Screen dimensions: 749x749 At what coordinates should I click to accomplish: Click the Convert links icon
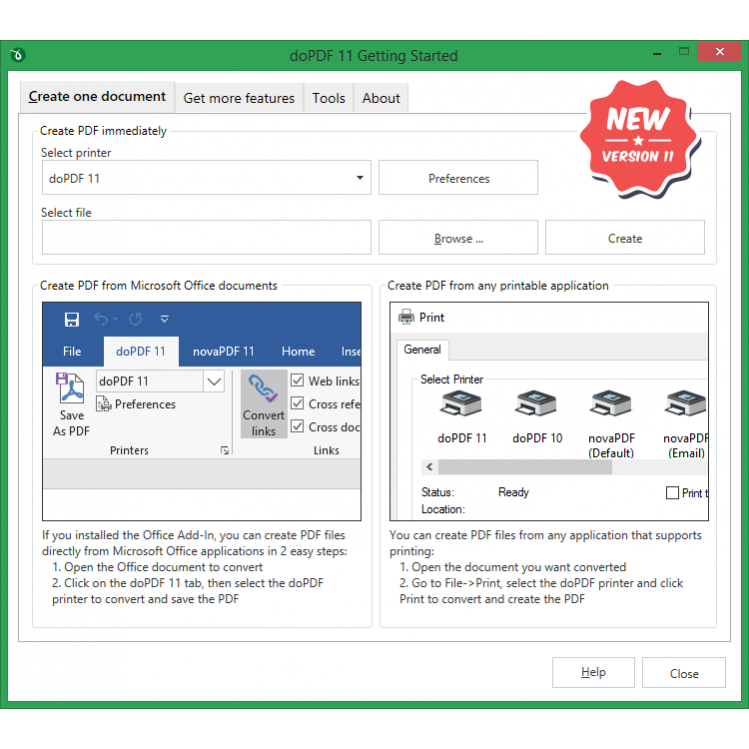[x=263, y=388]
